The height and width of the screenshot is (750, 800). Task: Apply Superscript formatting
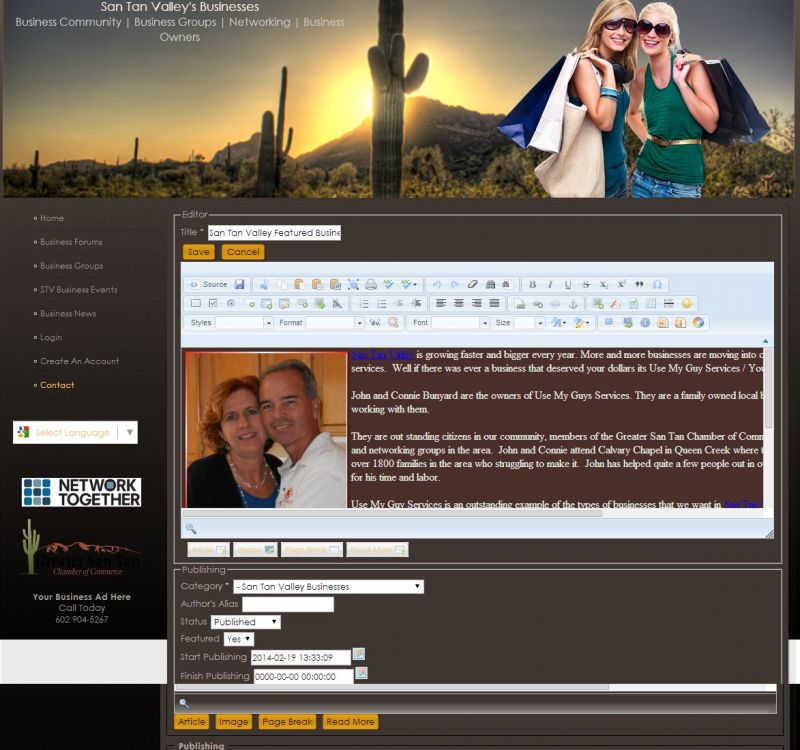click(621, 285)
